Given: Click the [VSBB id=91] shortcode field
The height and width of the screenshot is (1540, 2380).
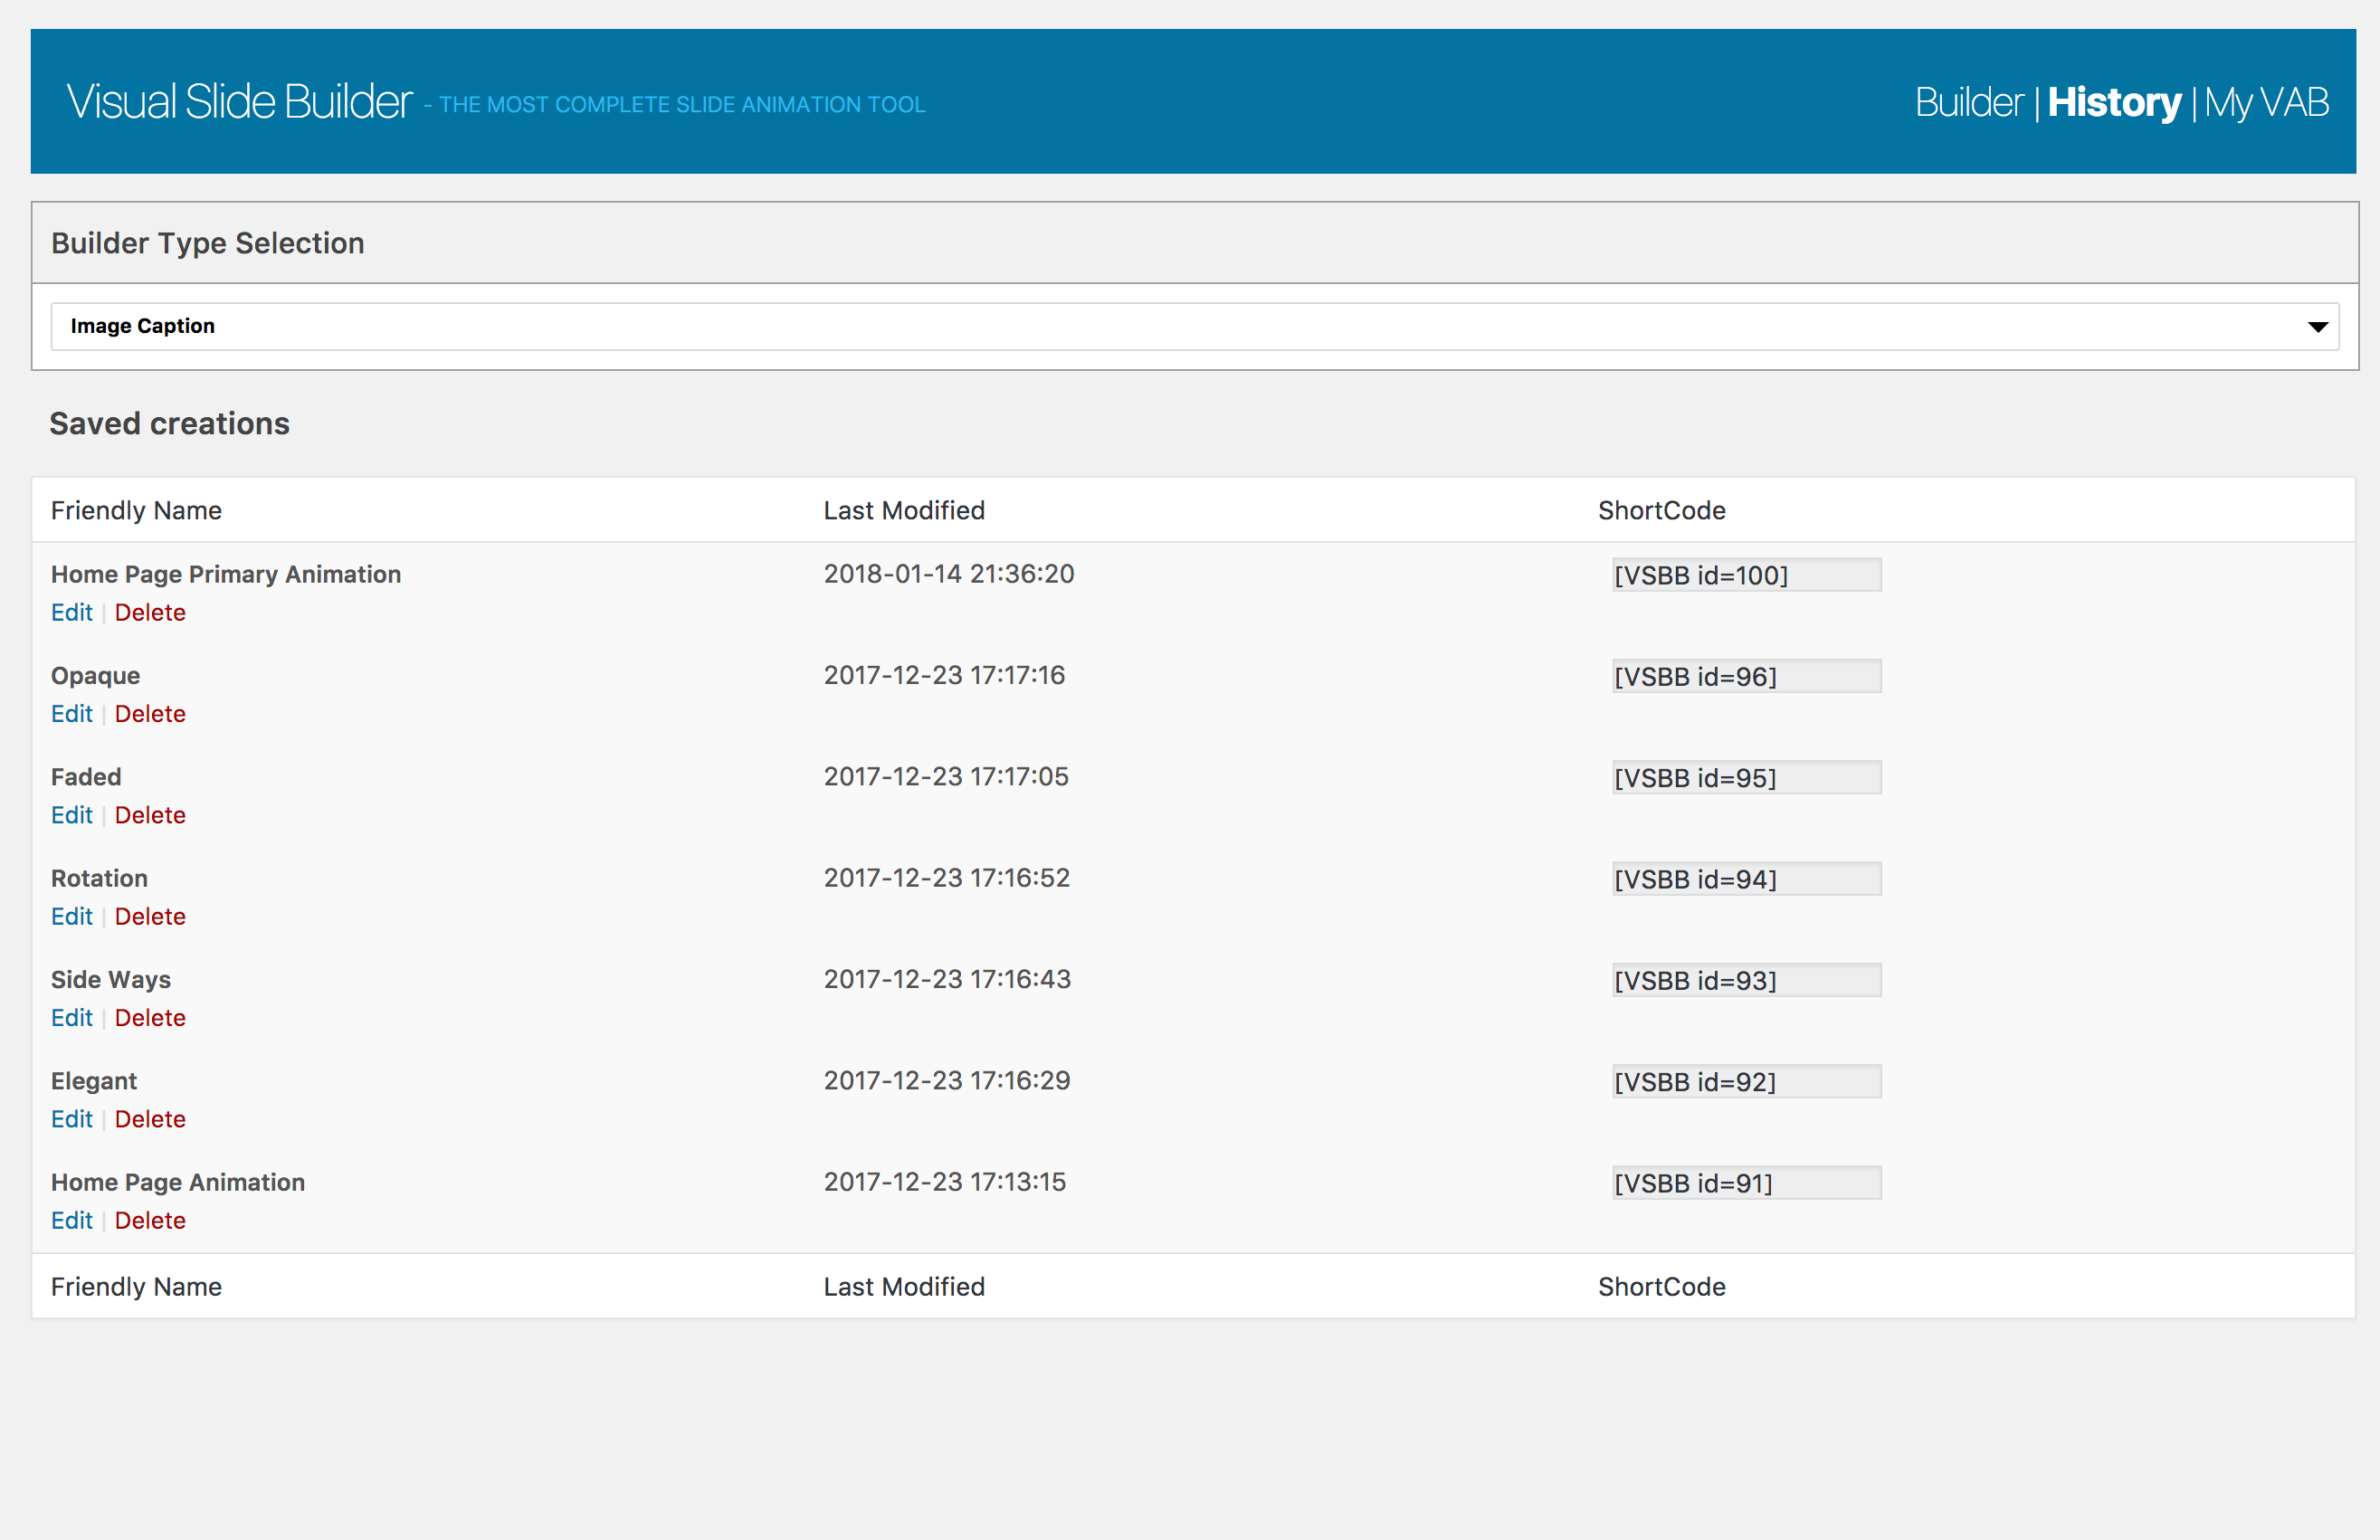Looking at the screenshot, I should click(x=1746, y=1183).
